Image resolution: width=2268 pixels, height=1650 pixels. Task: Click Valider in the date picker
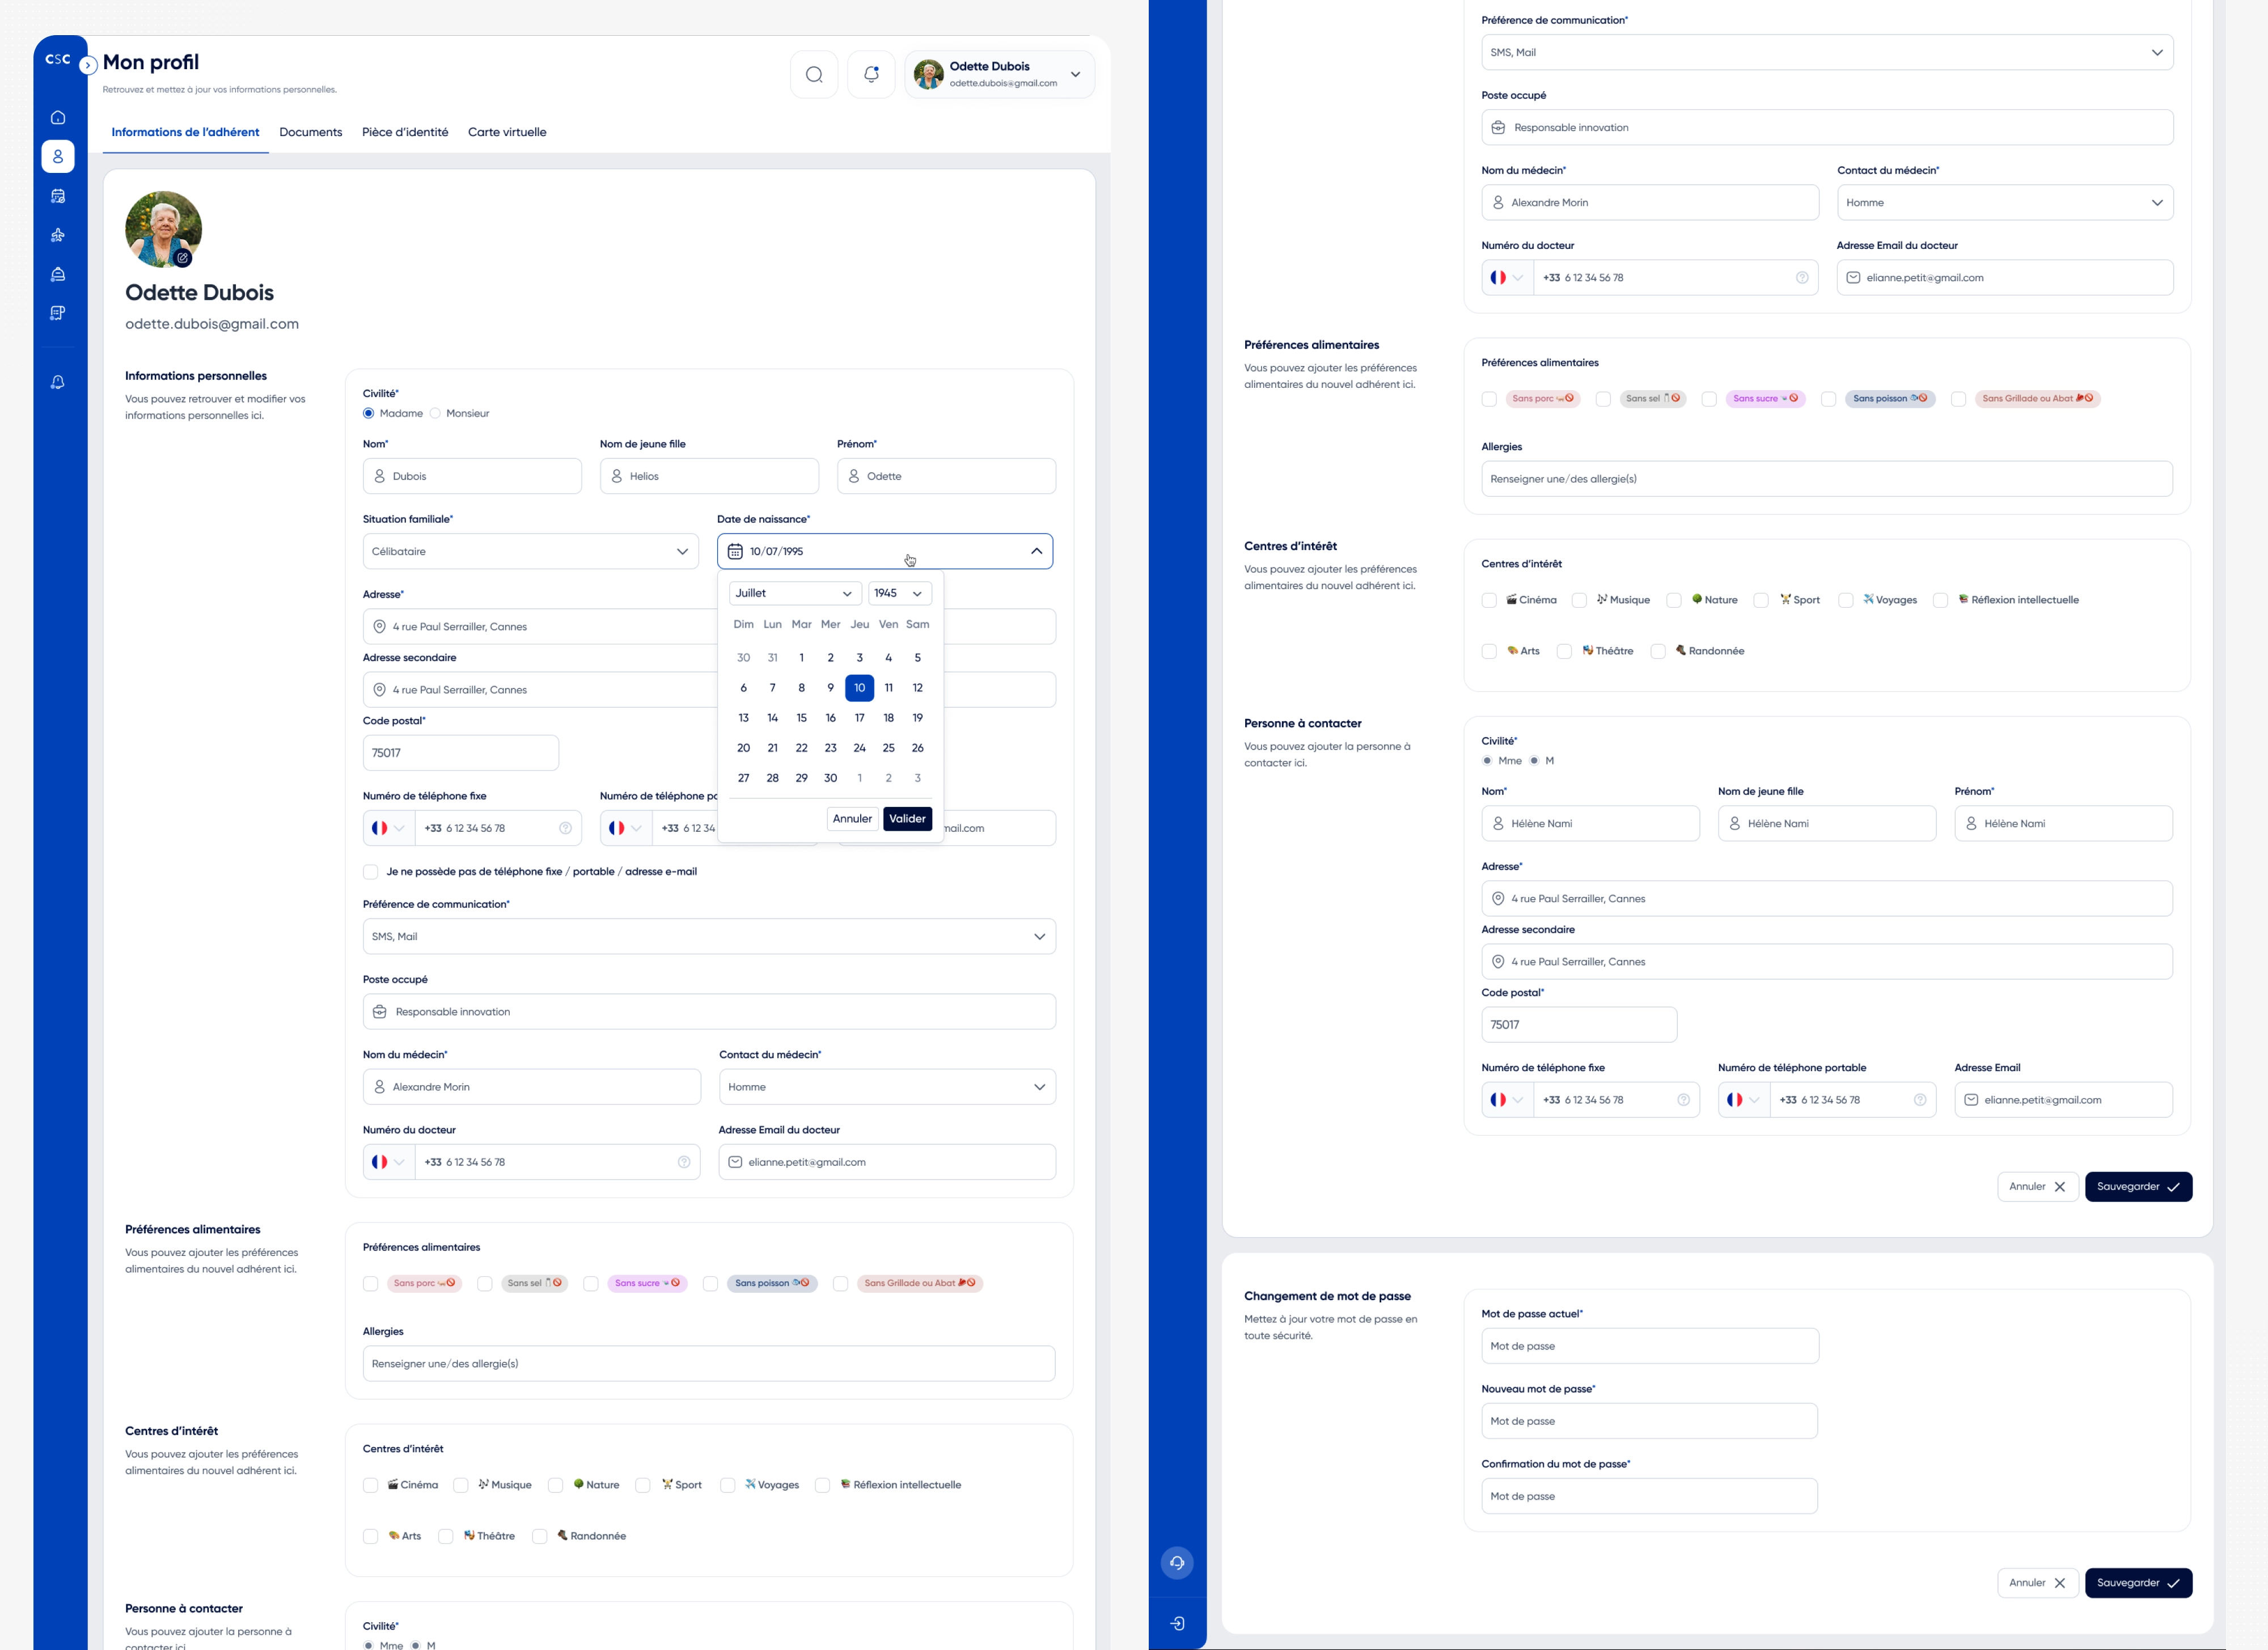tap(907, 819)
